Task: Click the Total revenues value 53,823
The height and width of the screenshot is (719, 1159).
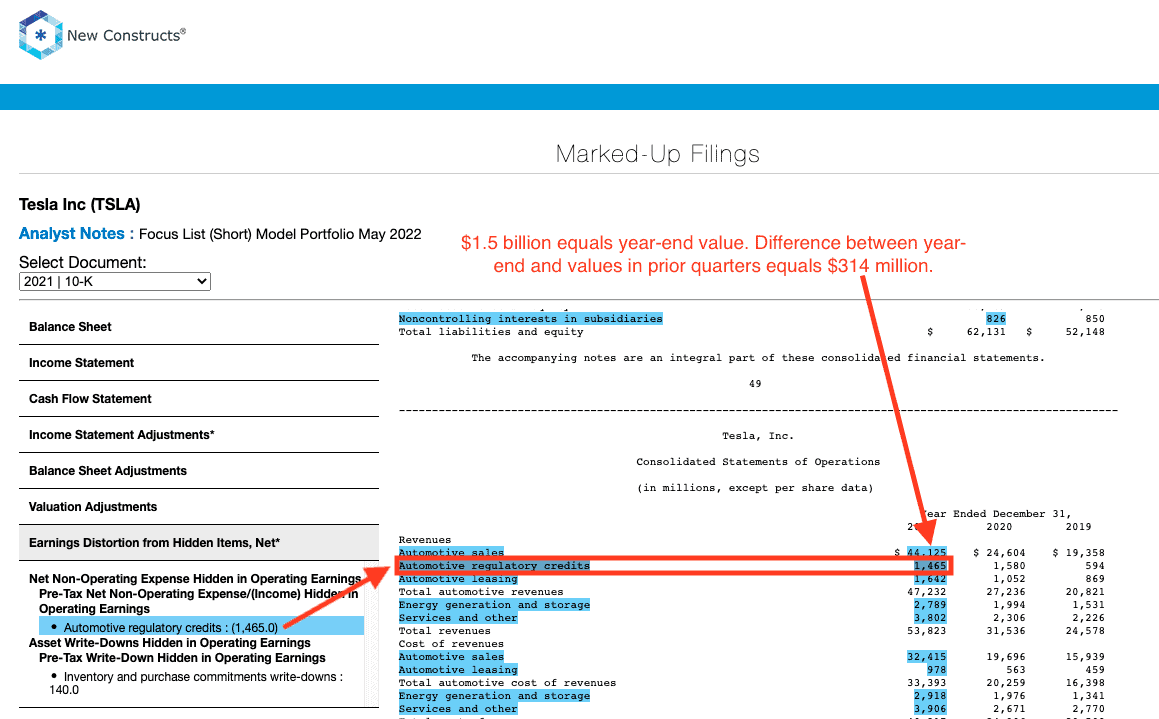Action: coord(927,631)
